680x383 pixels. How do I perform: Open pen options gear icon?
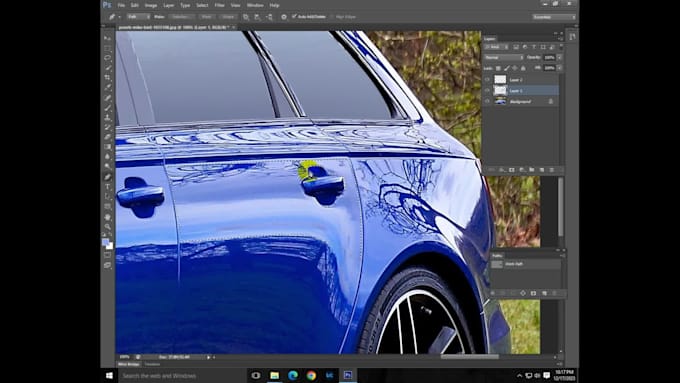point(284,17)
